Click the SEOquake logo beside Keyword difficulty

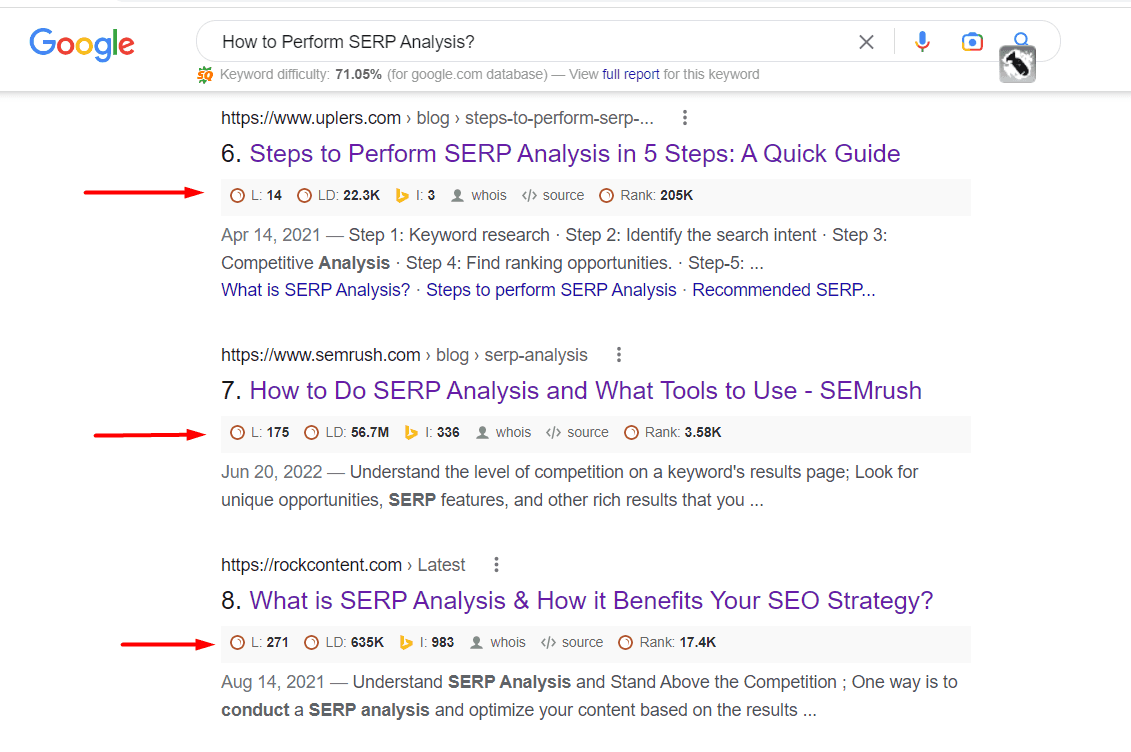(x=206, y=74)
